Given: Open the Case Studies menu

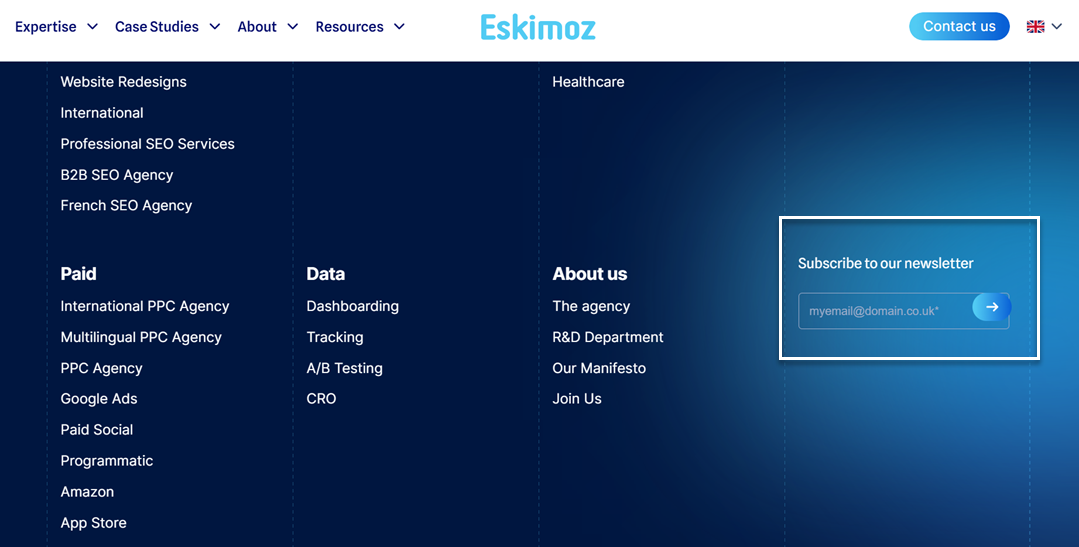Looking at the screenshot, I should click(x=157, y=27).
